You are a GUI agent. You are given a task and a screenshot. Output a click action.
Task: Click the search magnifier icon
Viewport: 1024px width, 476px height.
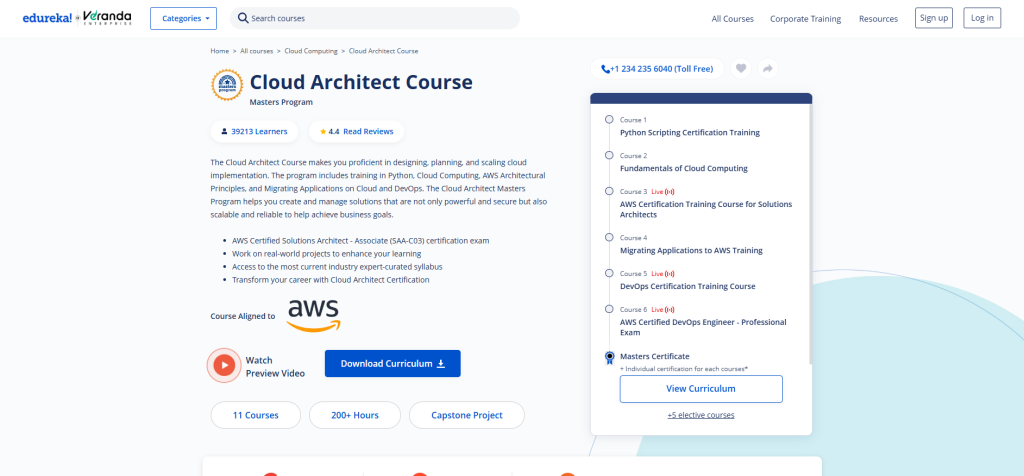click(243, 18)
